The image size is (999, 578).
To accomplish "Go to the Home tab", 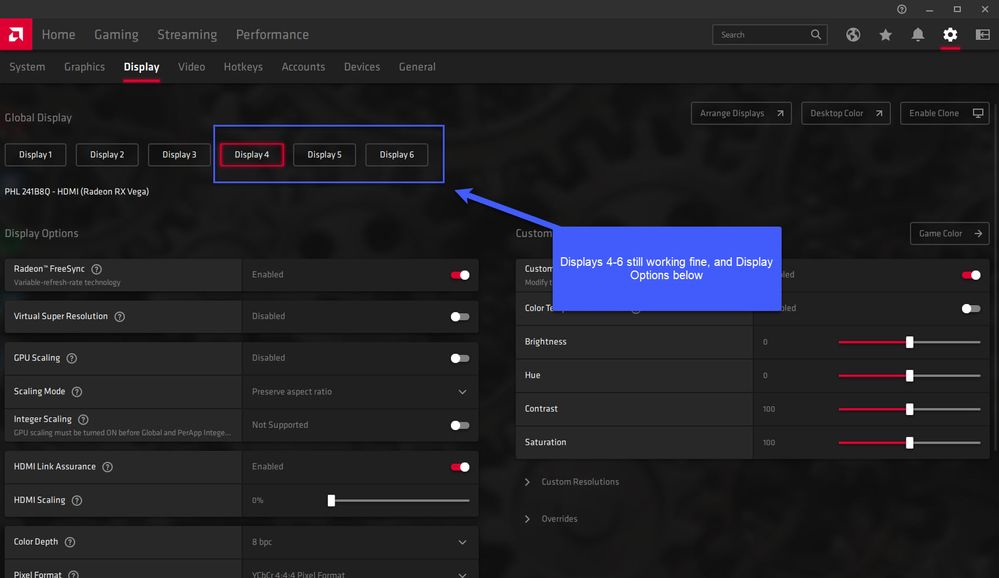I will tap(58, 34).
